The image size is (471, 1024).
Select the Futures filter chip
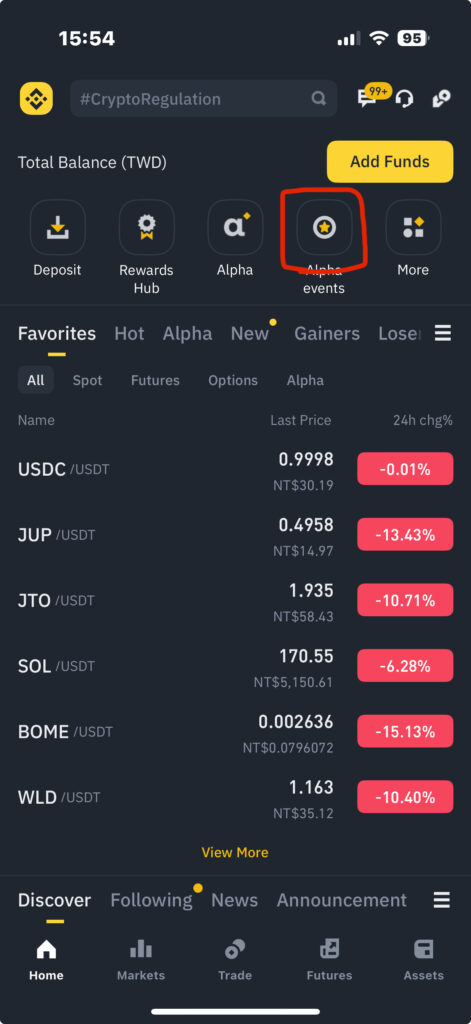click(155, 380)
